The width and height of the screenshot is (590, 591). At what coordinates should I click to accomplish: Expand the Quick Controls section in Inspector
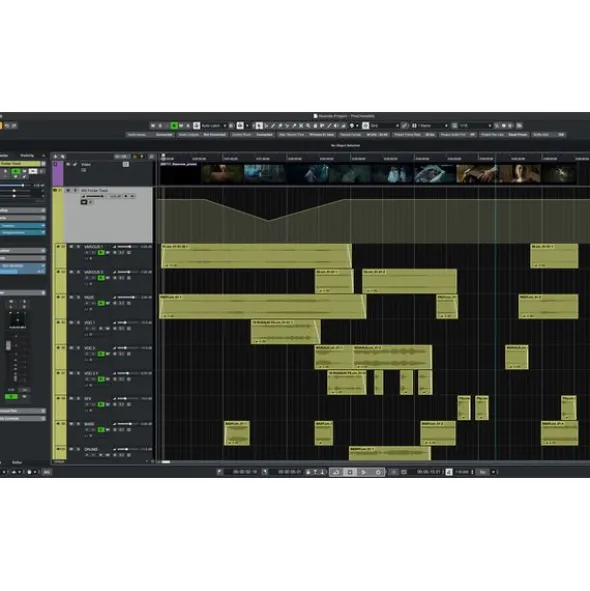pos(22,418)
